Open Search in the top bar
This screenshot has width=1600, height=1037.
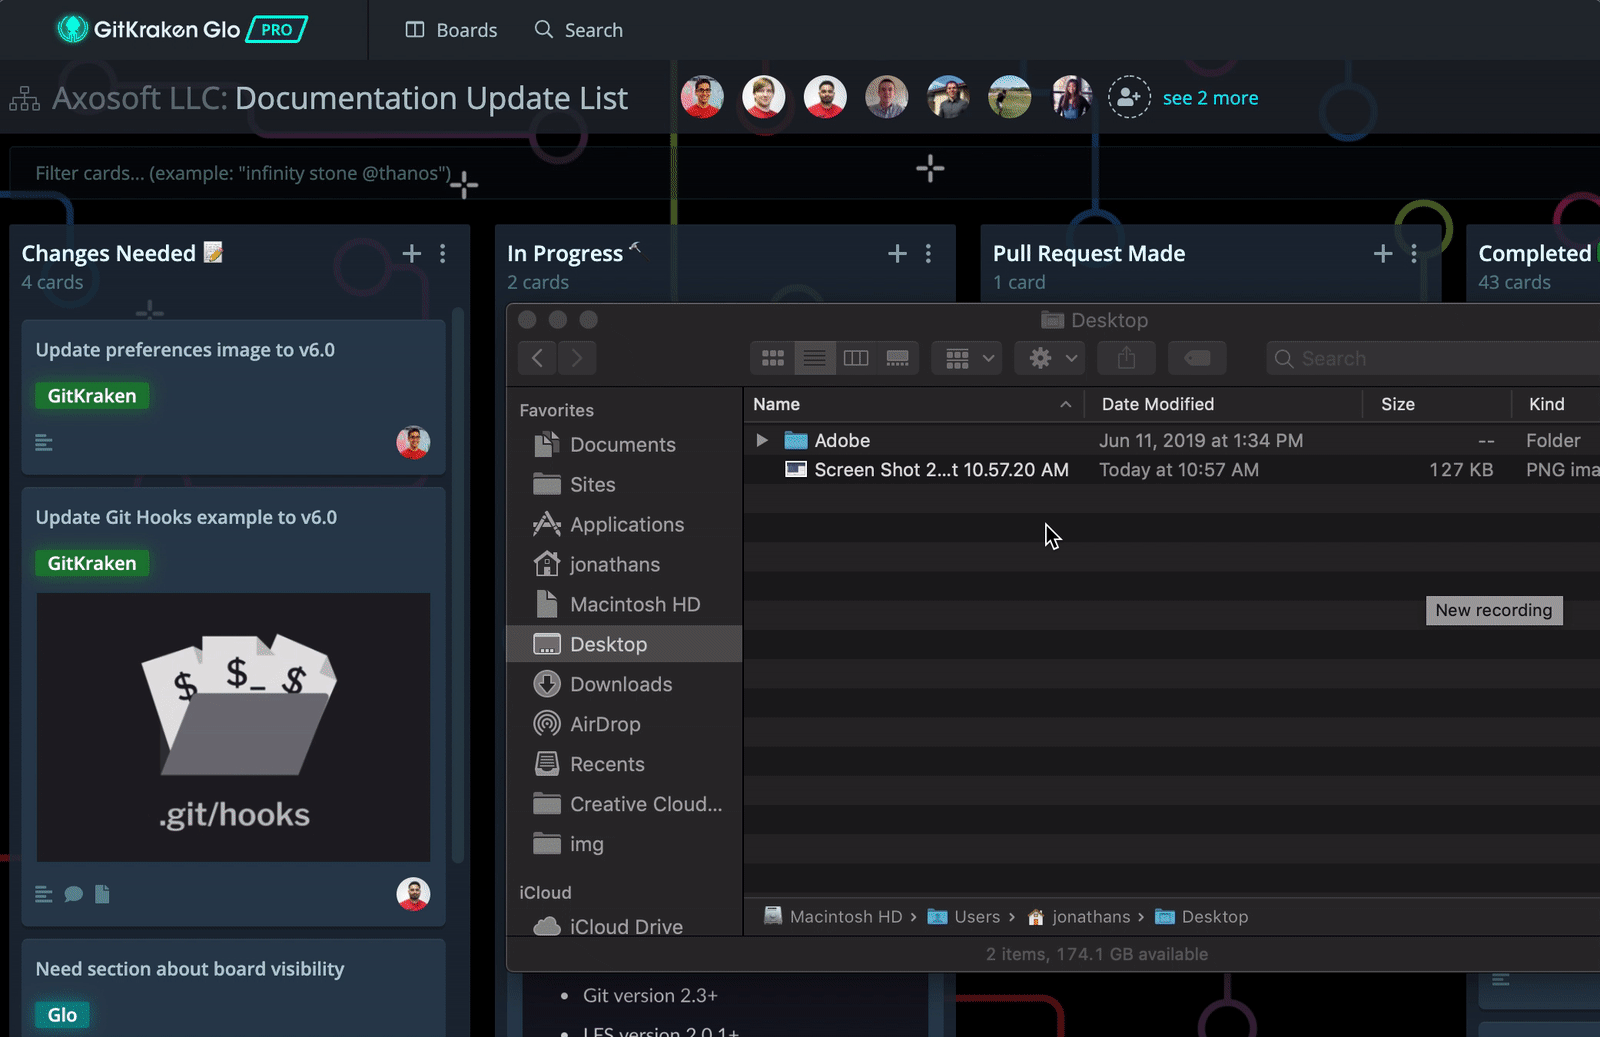point(578,30)
